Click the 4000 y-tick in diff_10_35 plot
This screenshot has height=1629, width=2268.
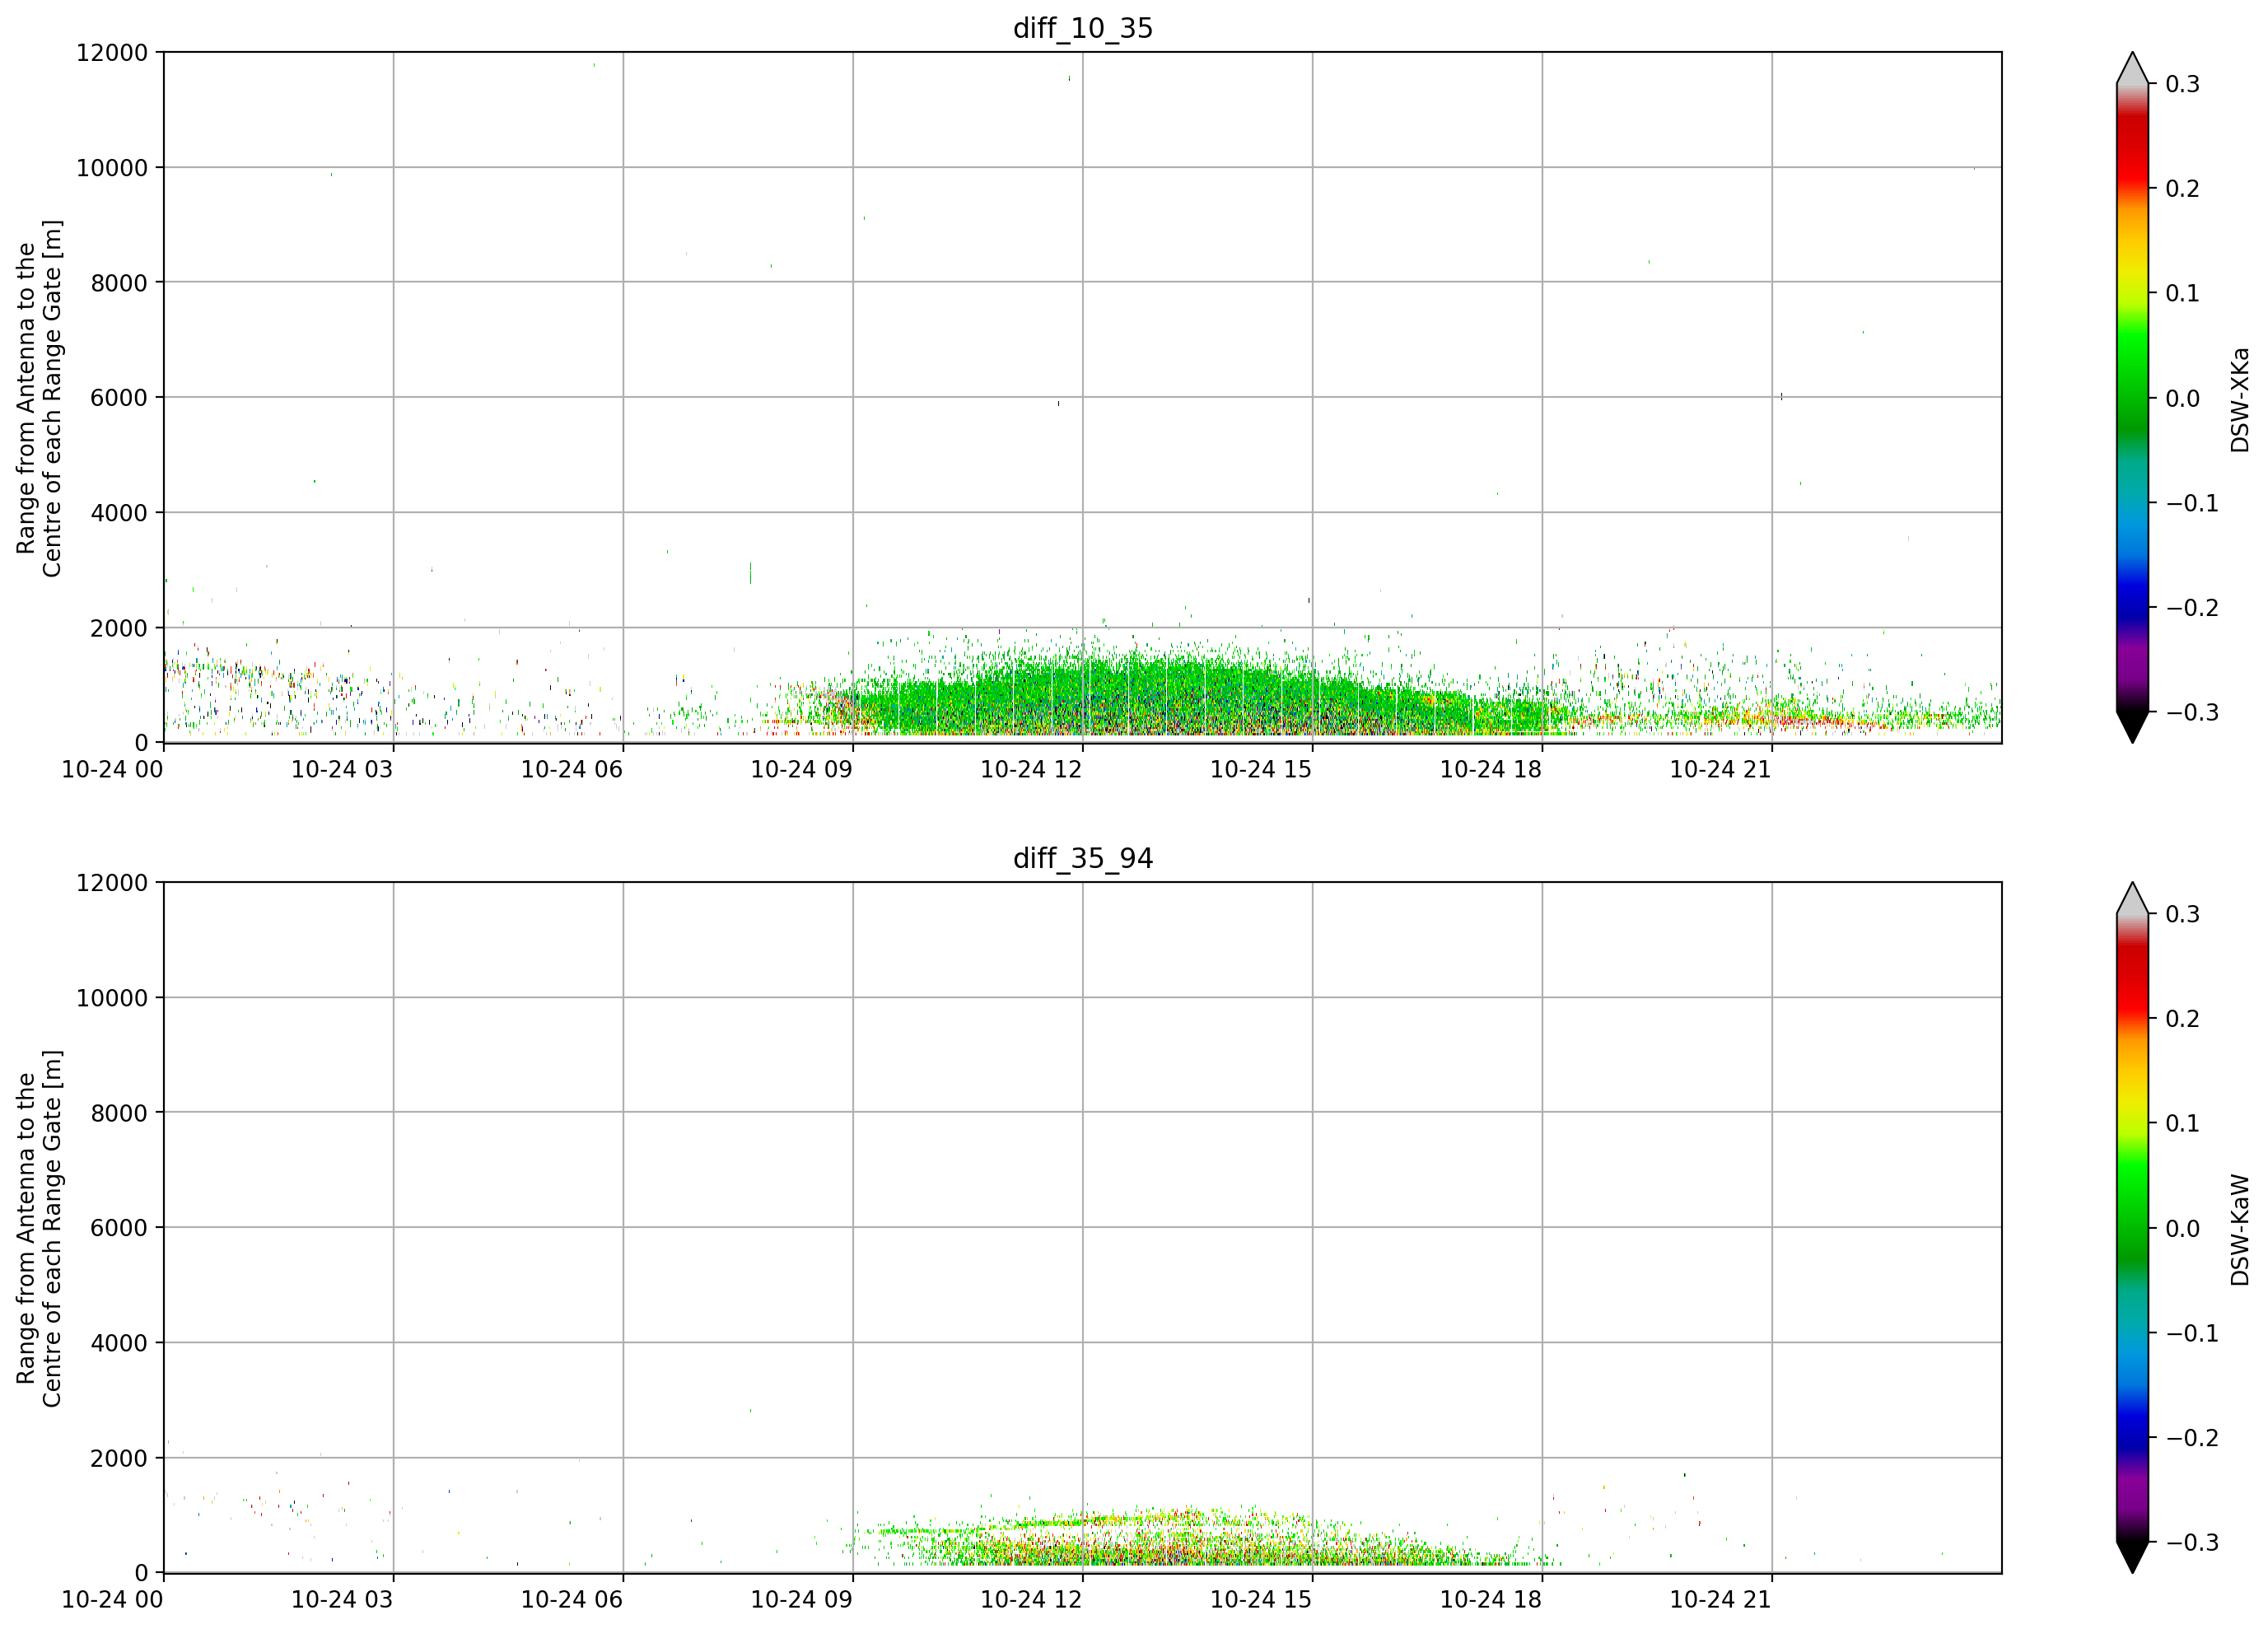click(119, 513)
